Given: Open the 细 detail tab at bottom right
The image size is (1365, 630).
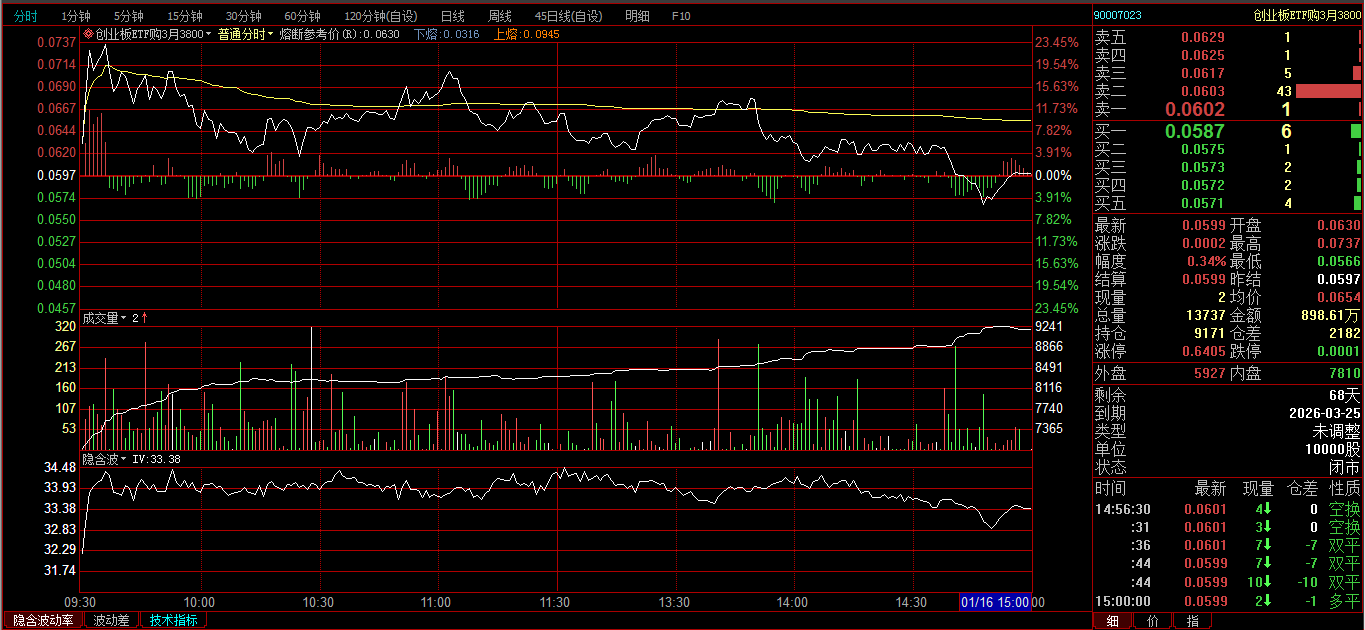Looking at the screenshot, I should 1112,621.
